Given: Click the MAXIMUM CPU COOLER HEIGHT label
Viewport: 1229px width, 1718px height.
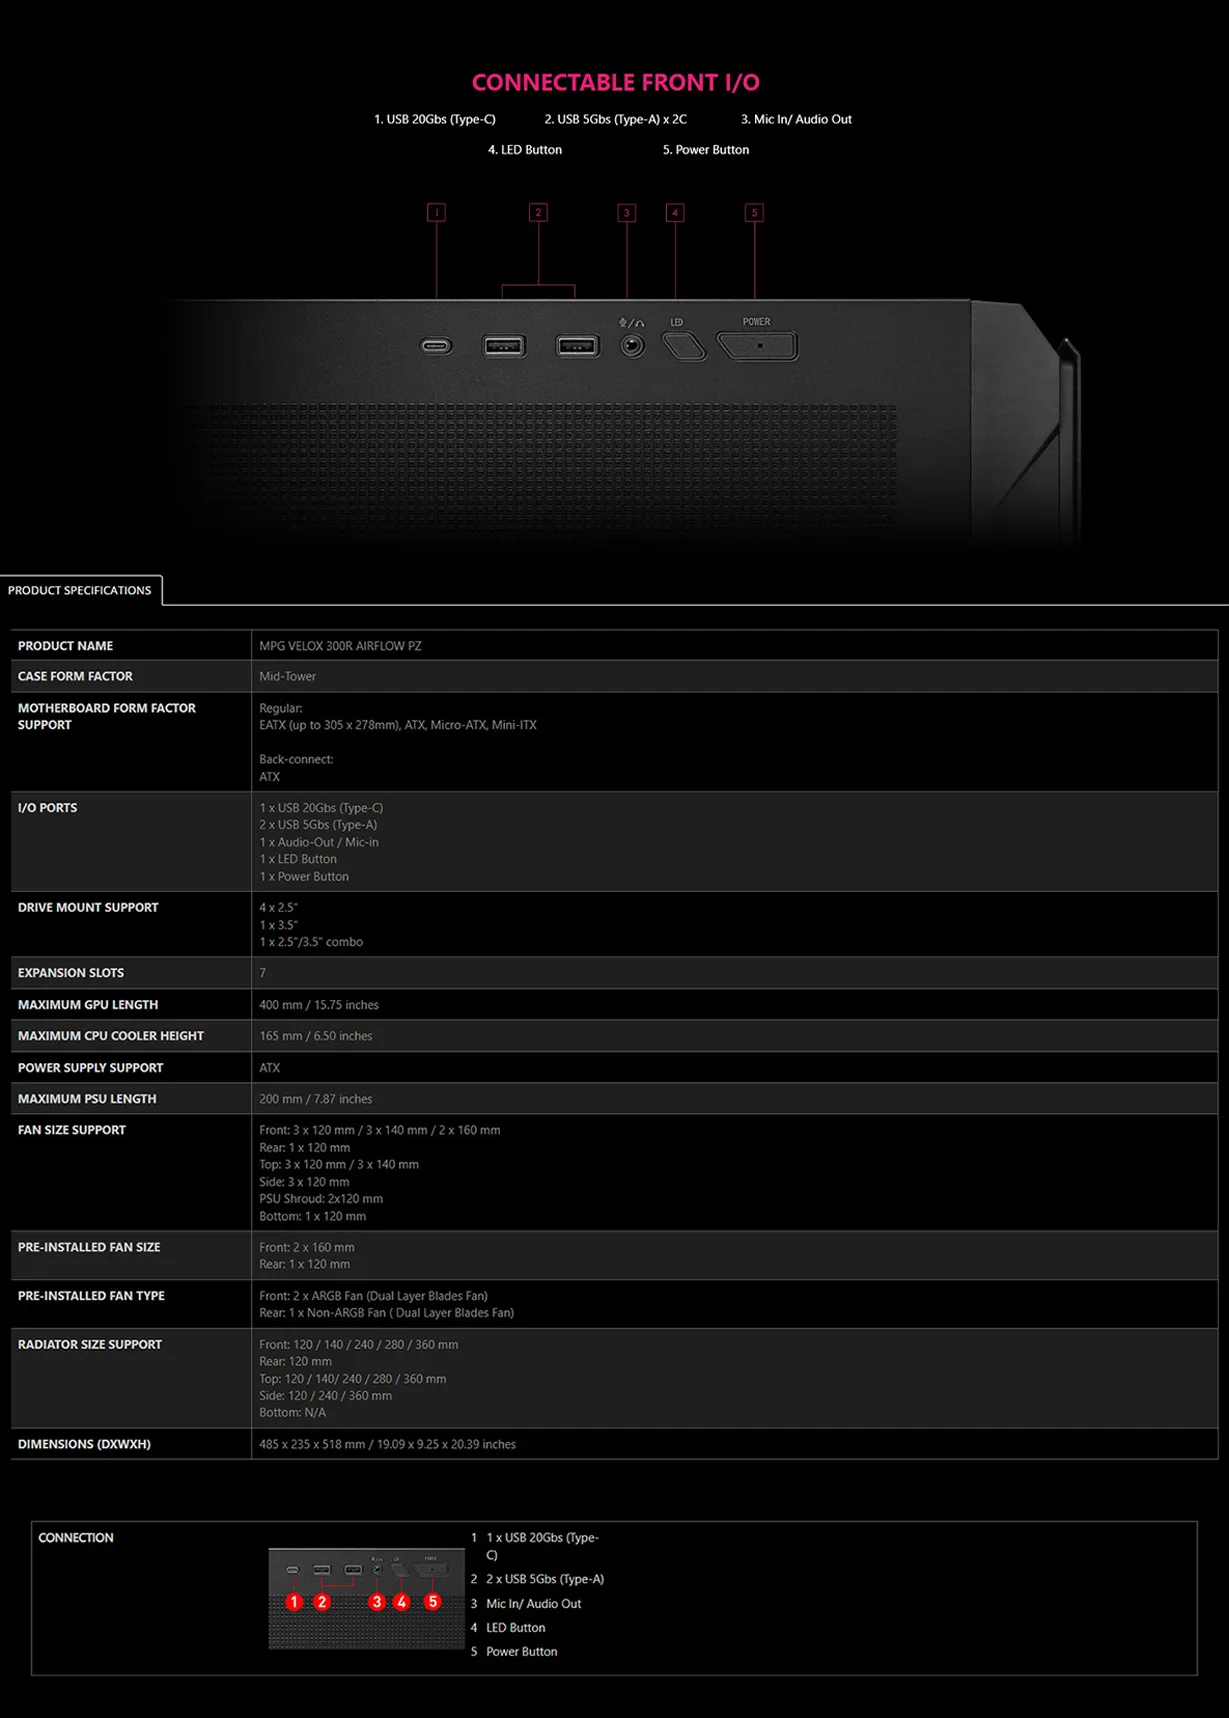Looking at the screenshot, I should point(111,1036).
